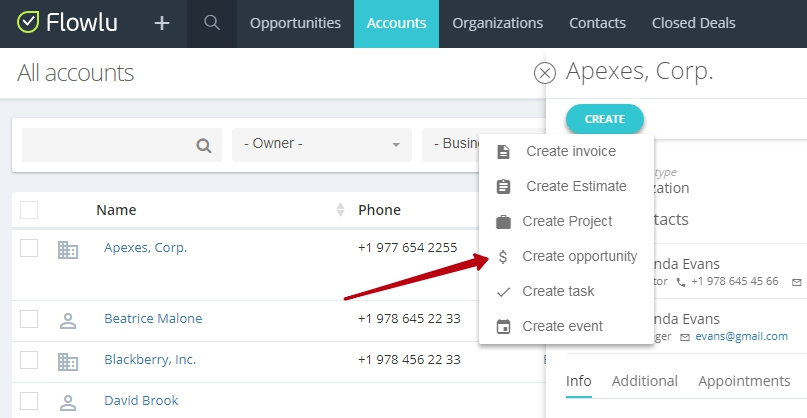Click the CREATE button
The width and height of the screenshot is (807, 418).
click(x=605, y=119)
